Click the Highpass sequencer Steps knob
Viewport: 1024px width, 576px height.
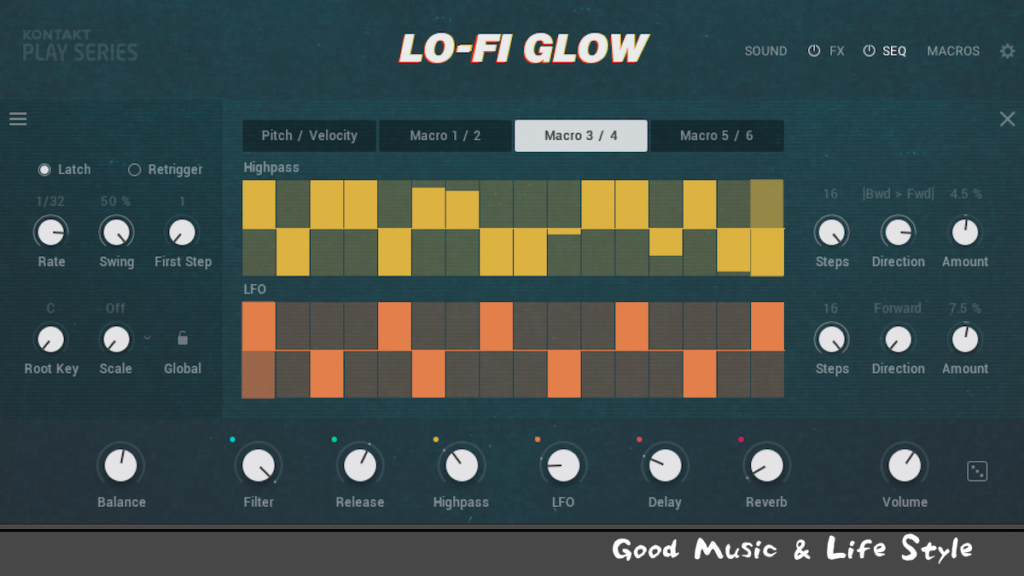pyautogui.click(x=831, y=232)
